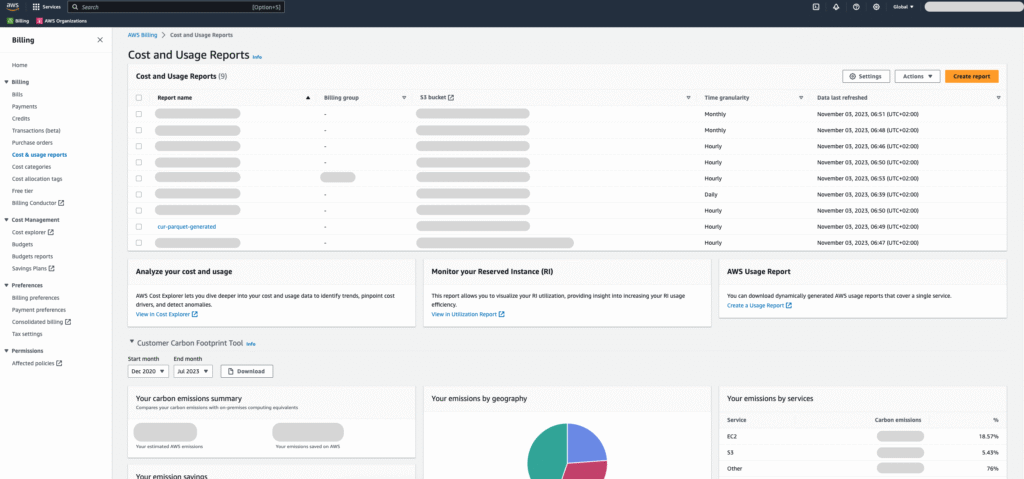Viewport: 1024px width, 479px height.
Task: Open the CloudShell terminal icon
Action: [x=816, y=7]
